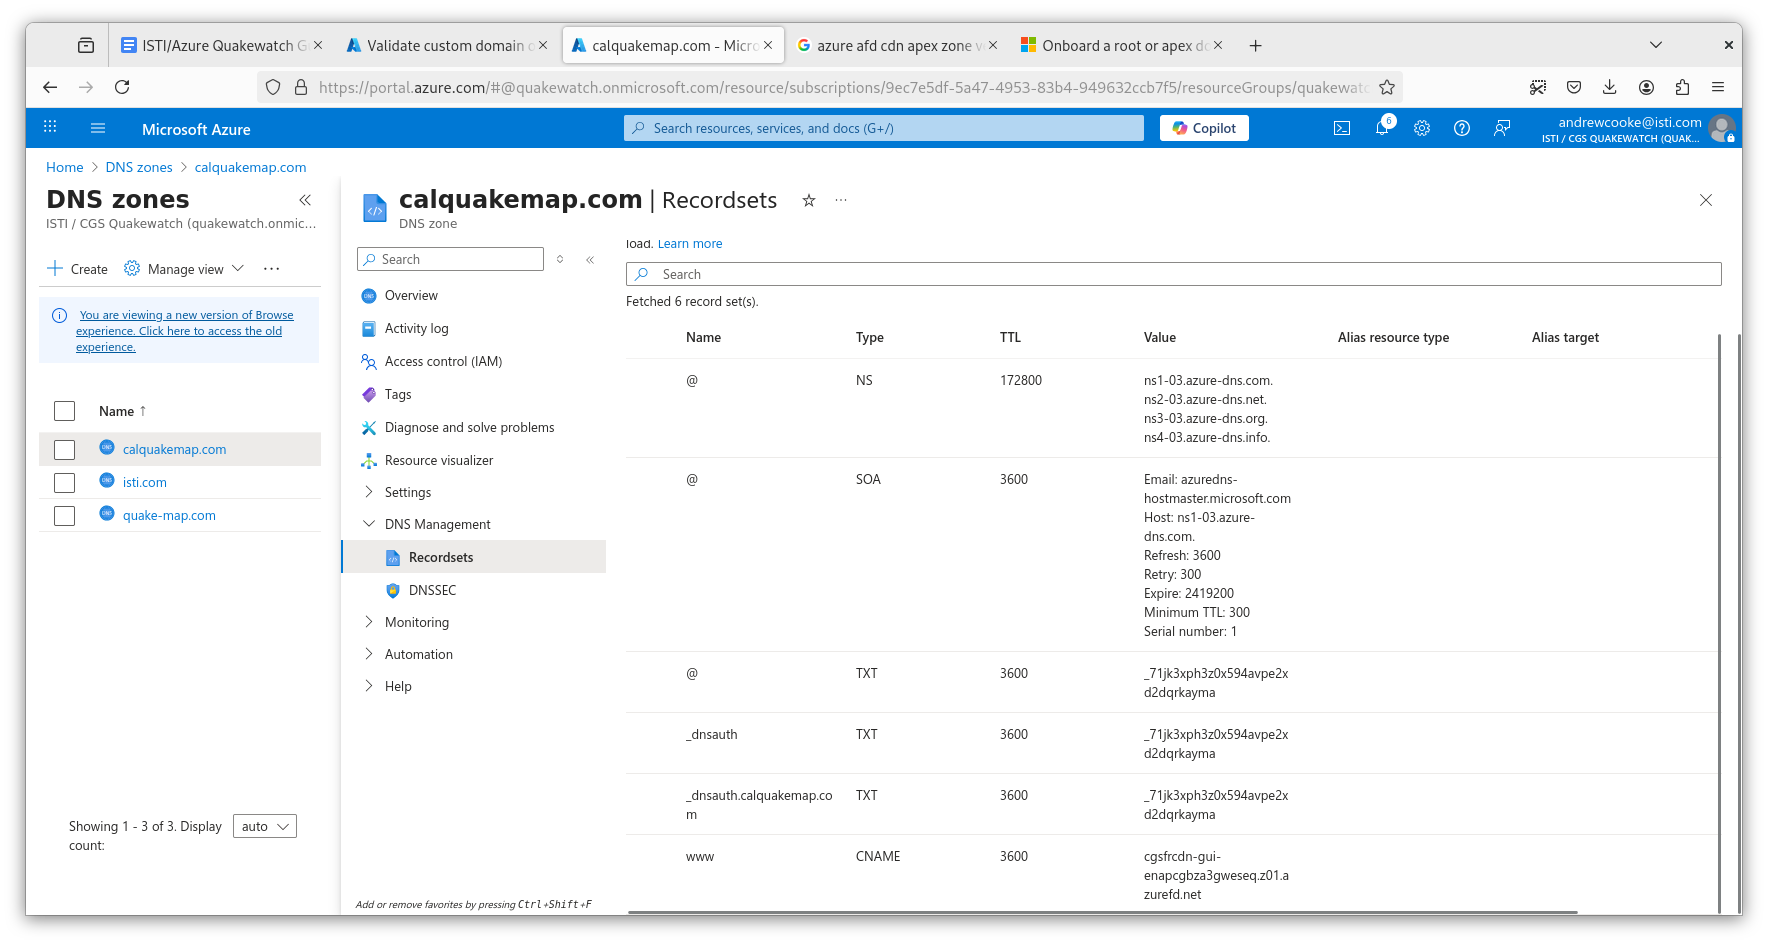Switch to ISTI/Azure Quakewatch browser tab

[221, 45]
